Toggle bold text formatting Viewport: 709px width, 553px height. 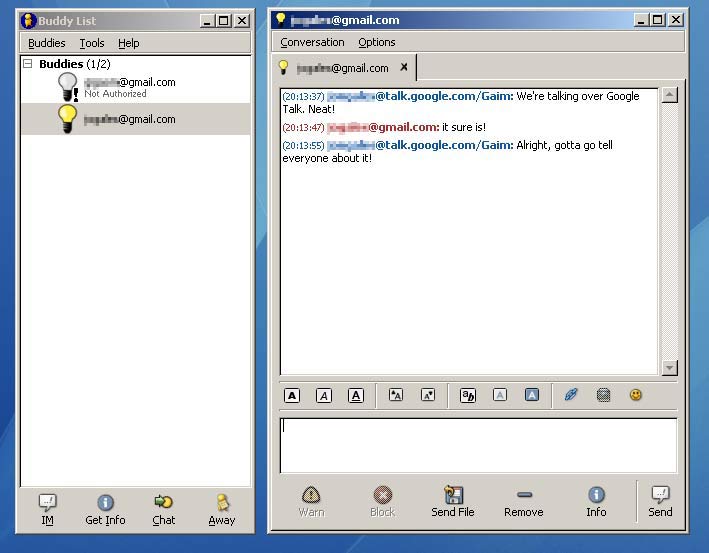292,396
